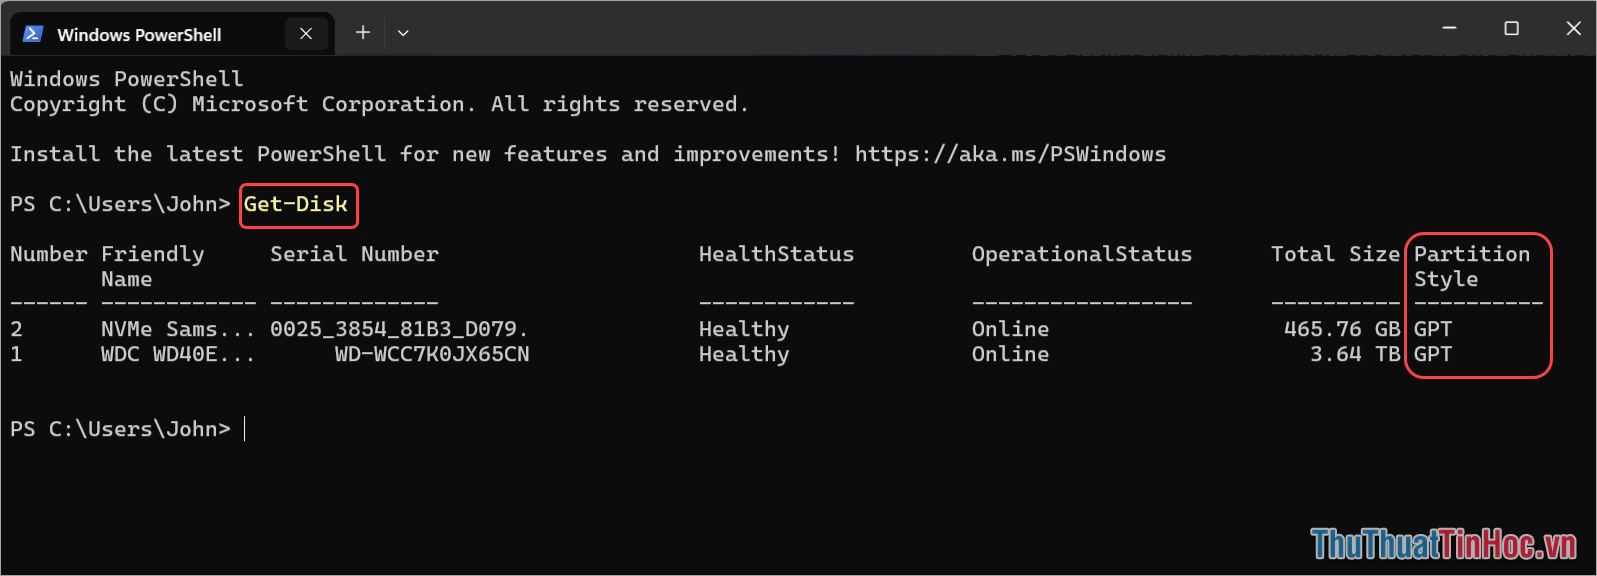Click the serial number 0025_3854_81B3_D079
Image resolution: width=1597 pixels, height=576 pixels.
[398, 329]
